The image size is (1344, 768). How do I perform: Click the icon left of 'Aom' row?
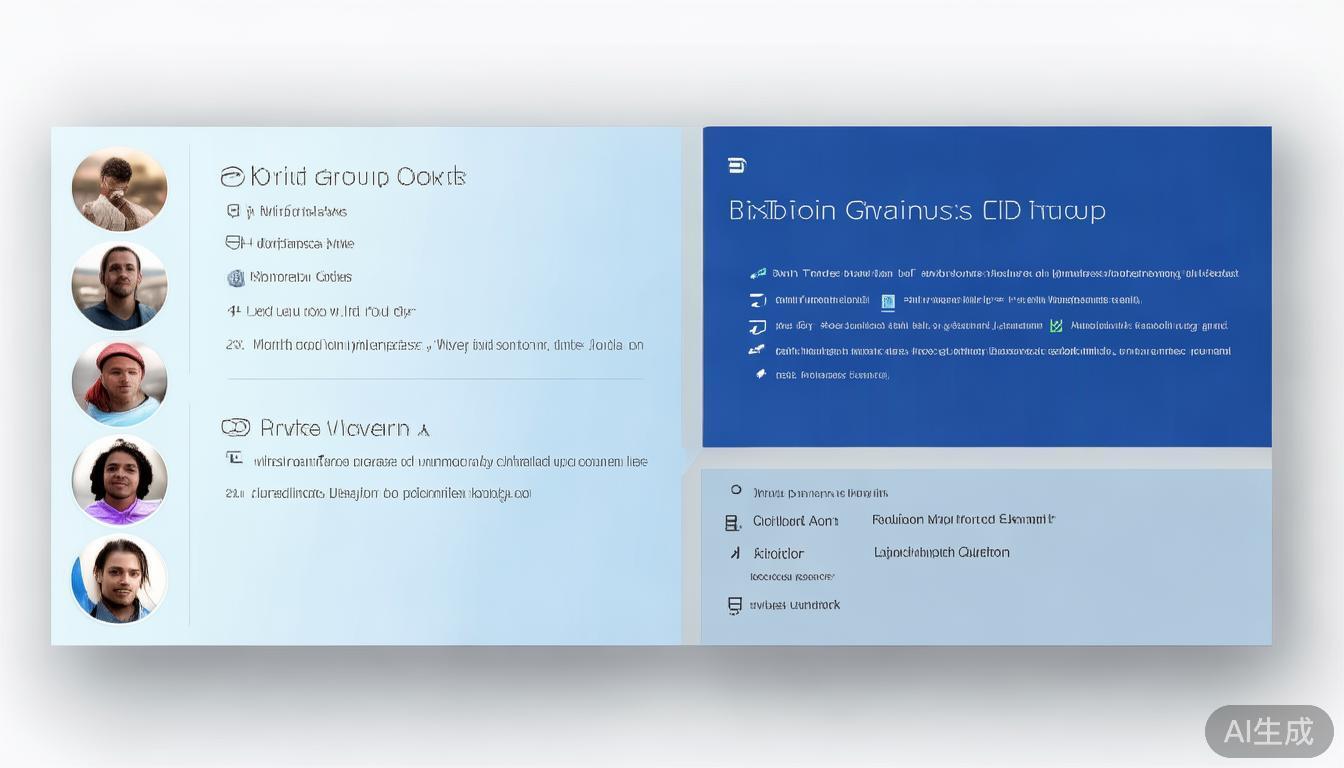(x=732, y=522)
